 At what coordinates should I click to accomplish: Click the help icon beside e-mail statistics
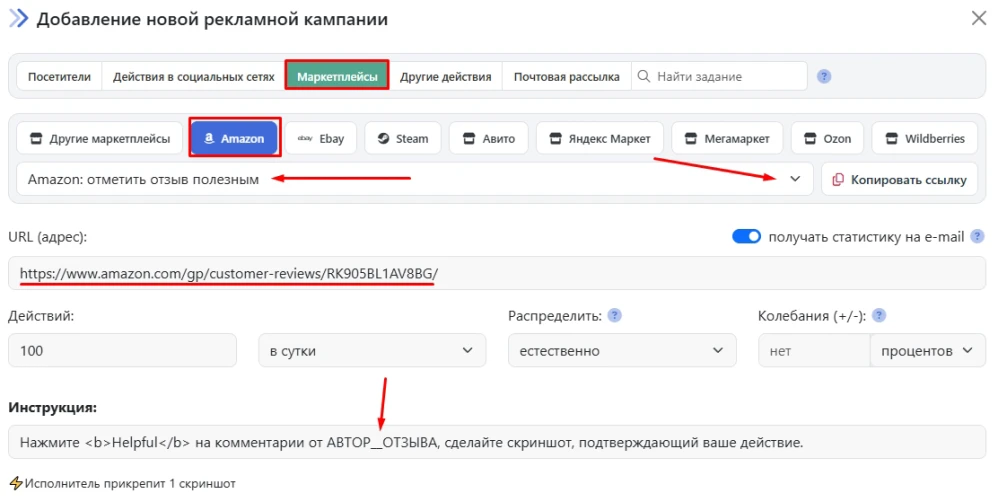[x=977, y=237]
